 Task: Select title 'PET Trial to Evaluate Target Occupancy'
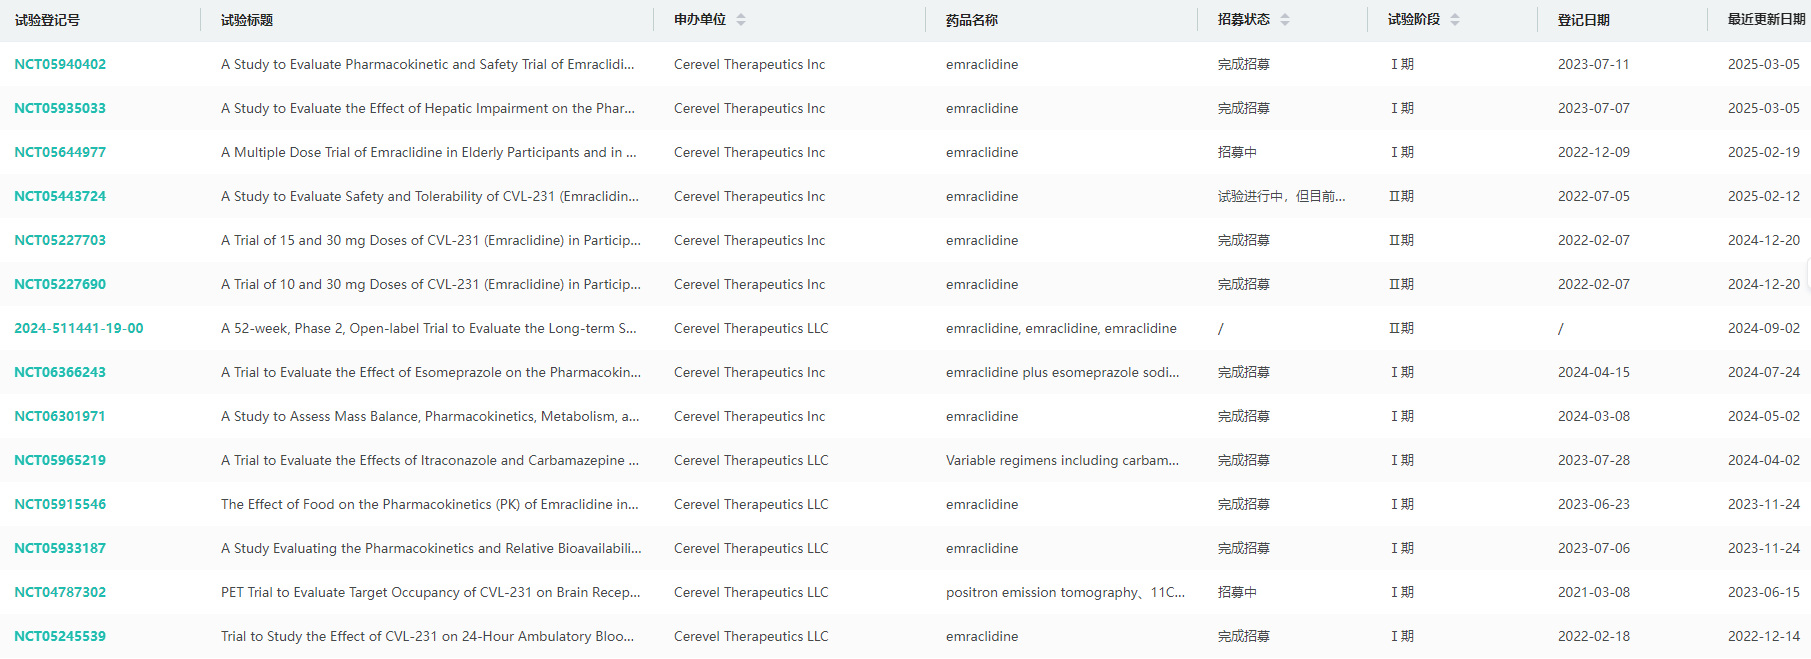point(431,592)
